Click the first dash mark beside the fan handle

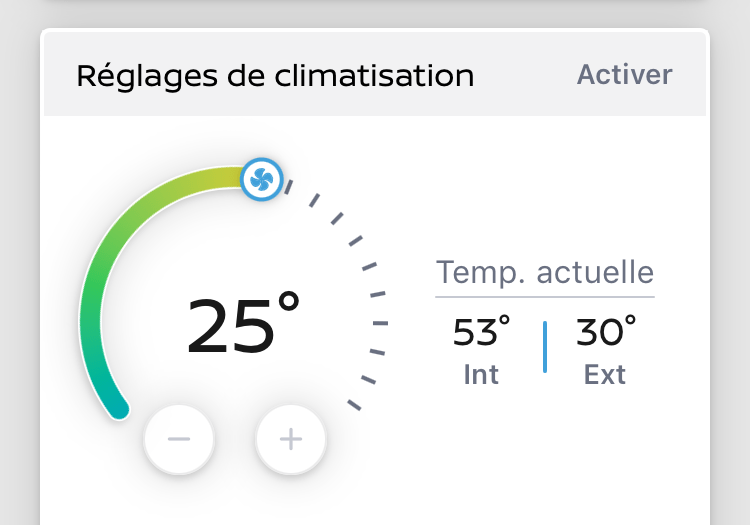click(288, 186)
